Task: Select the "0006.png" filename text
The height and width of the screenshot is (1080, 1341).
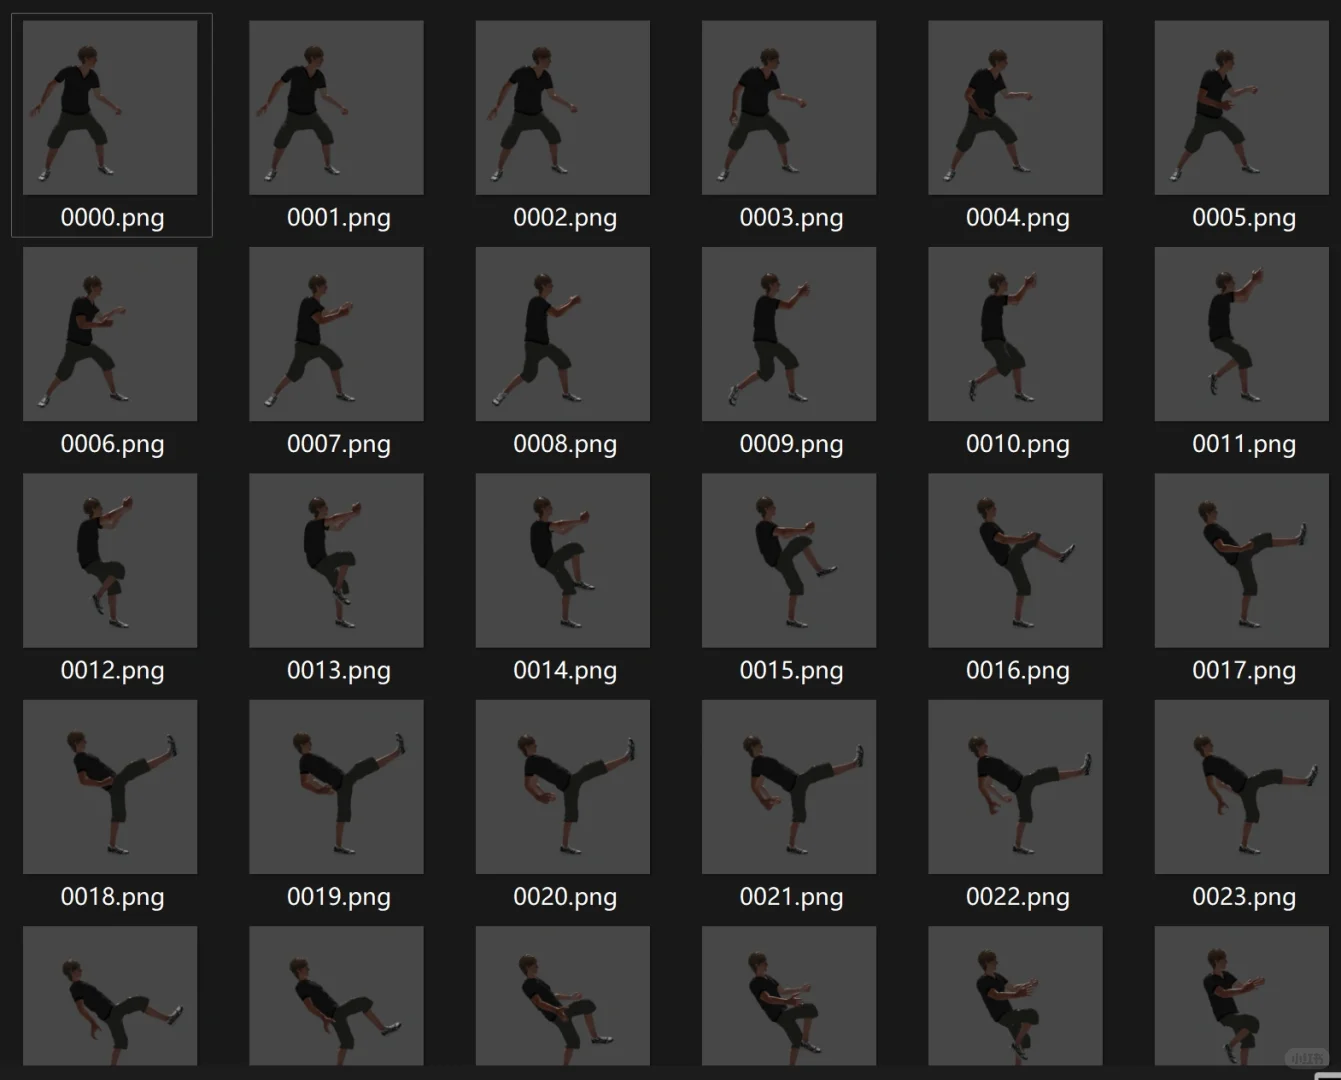Action: (x=112, y=444)
